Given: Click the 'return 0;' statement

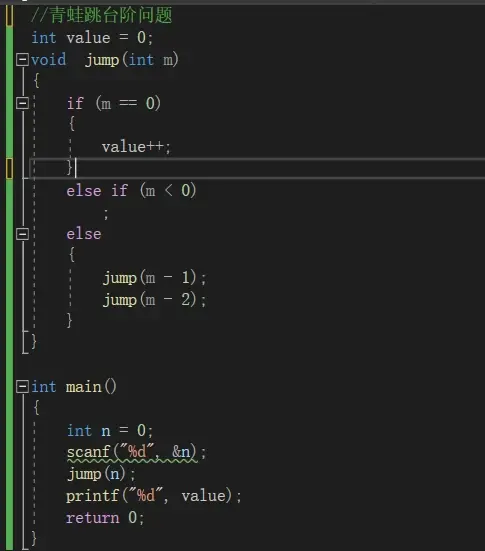Looking at the screenshot, I should tap(105, 518).
